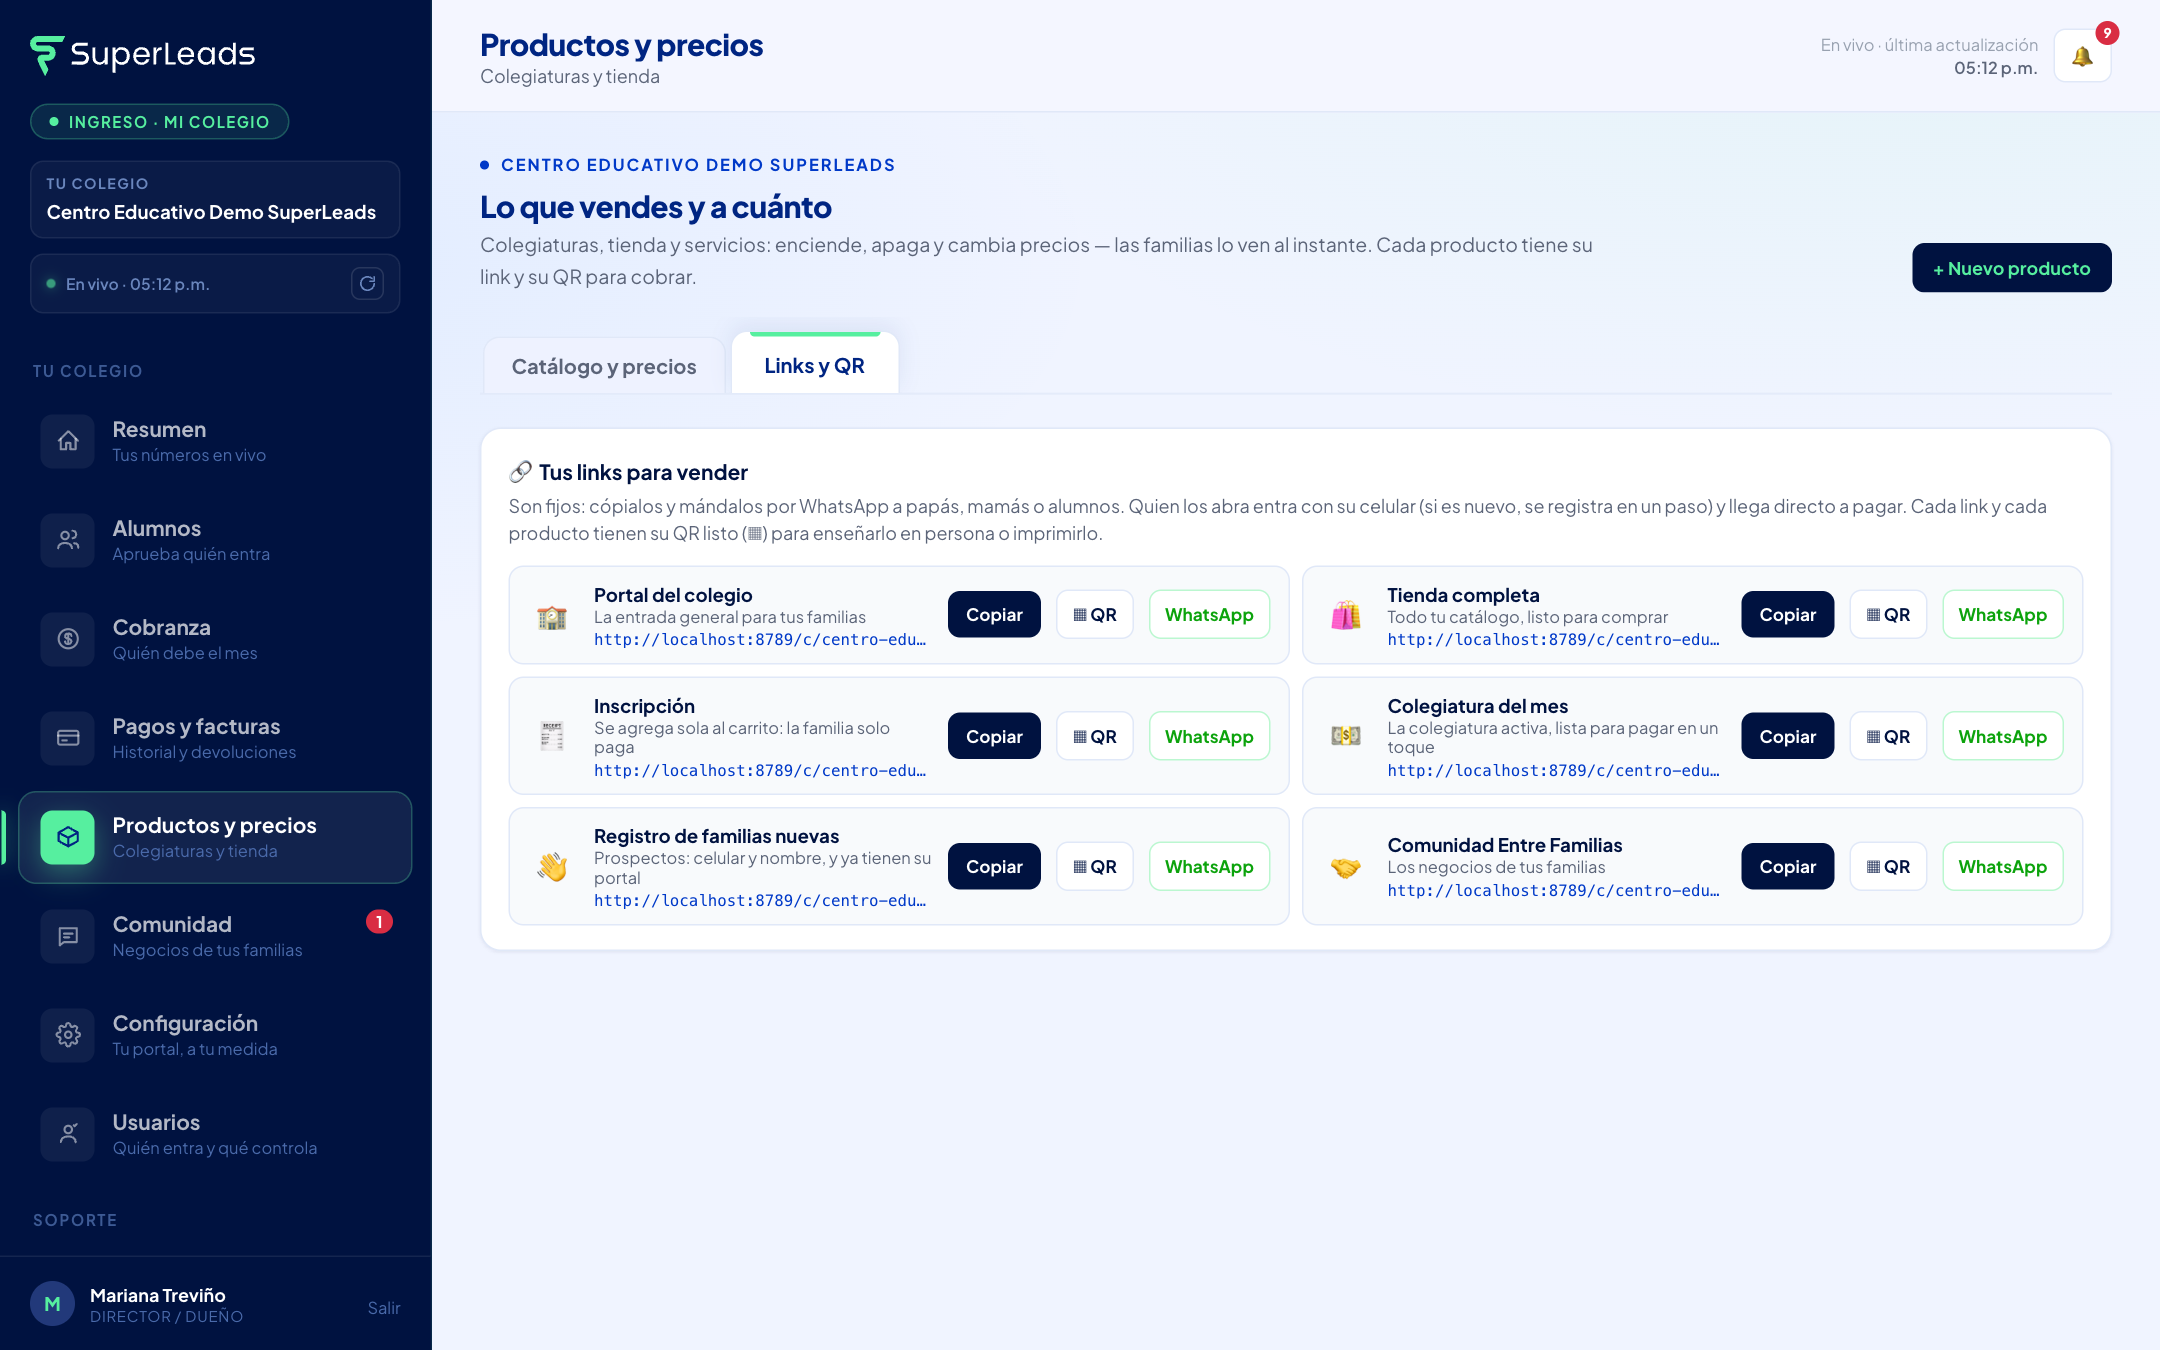Click the refresh icon beside En vivo
Image resolution: width=2160 pixels, height=1350 pixels.
tap(367, 284)
